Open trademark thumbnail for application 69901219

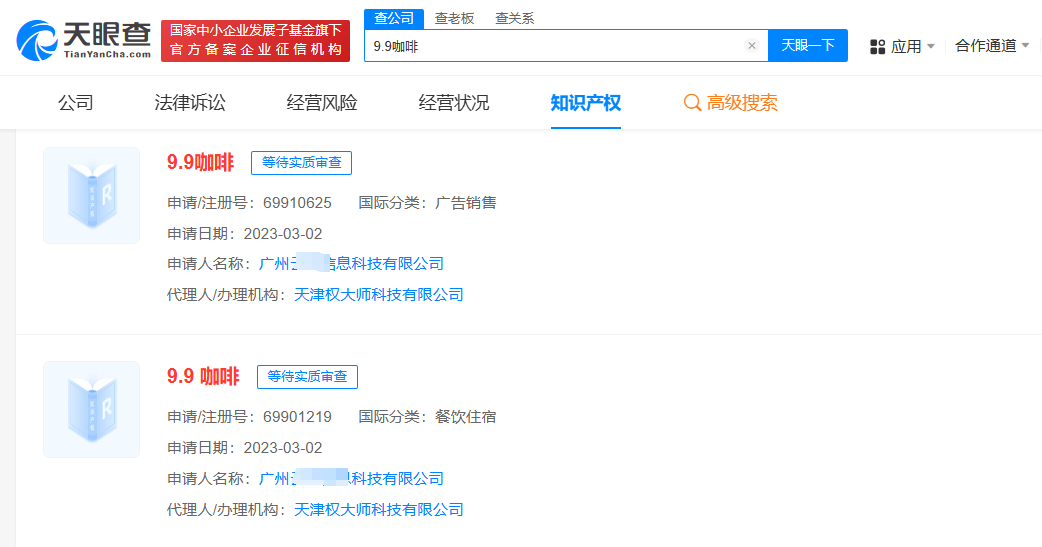click(x=92, y=409)
